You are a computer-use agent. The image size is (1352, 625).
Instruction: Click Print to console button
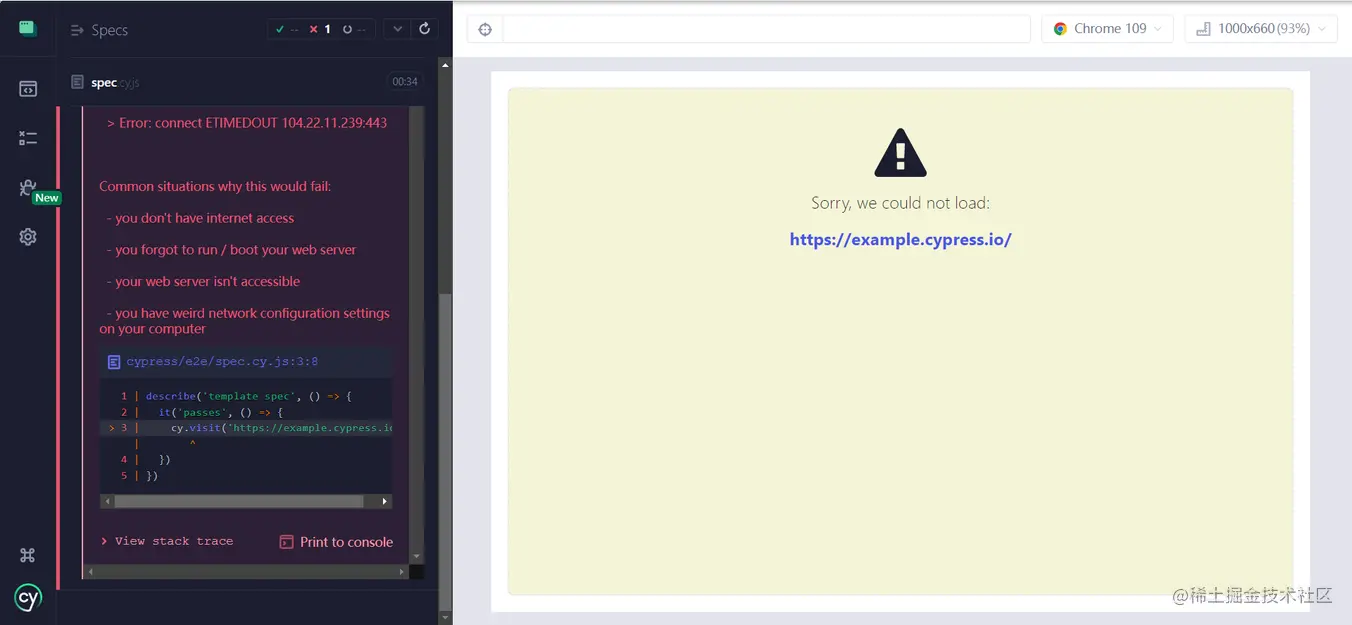click(336, 542)
